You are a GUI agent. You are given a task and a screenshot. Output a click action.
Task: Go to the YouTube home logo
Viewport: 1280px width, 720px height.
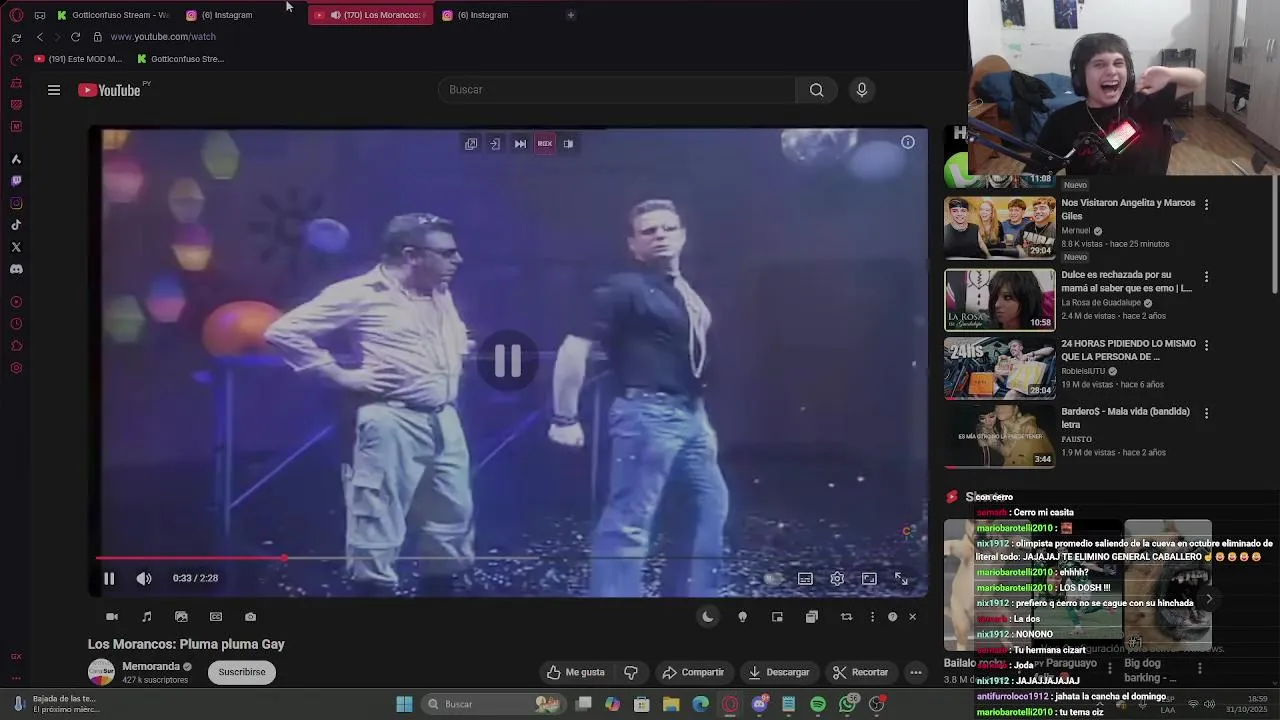coord(110,90)
